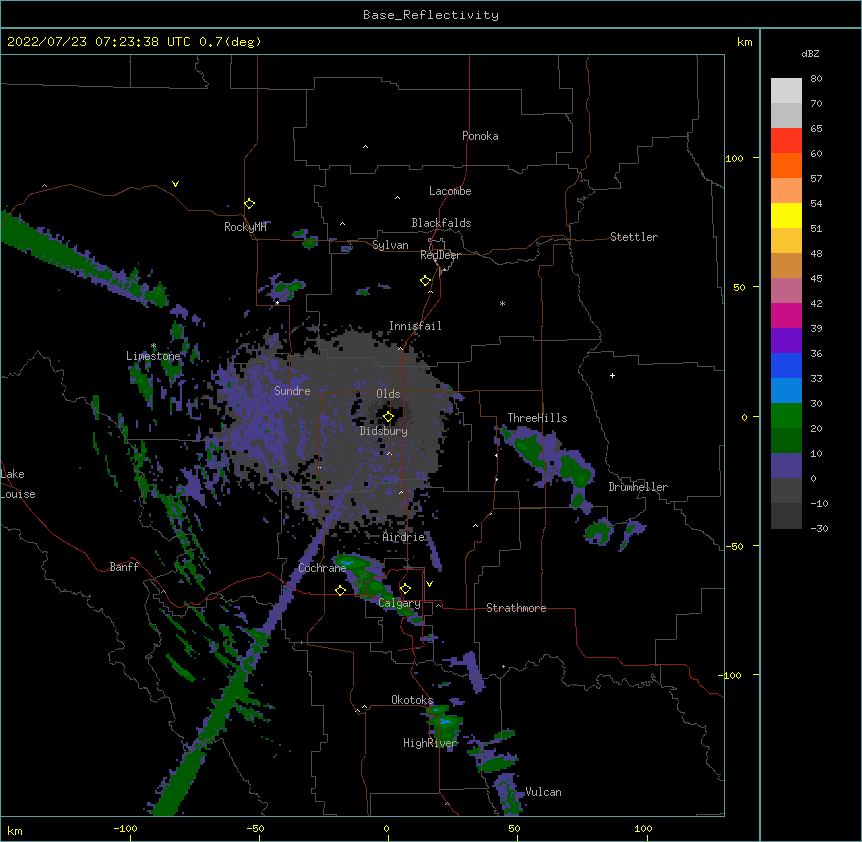The width and height of the screenshot is (862, 842).
Task: Click the 0 tick on the bottom axis
Action: tap(386, 828)
